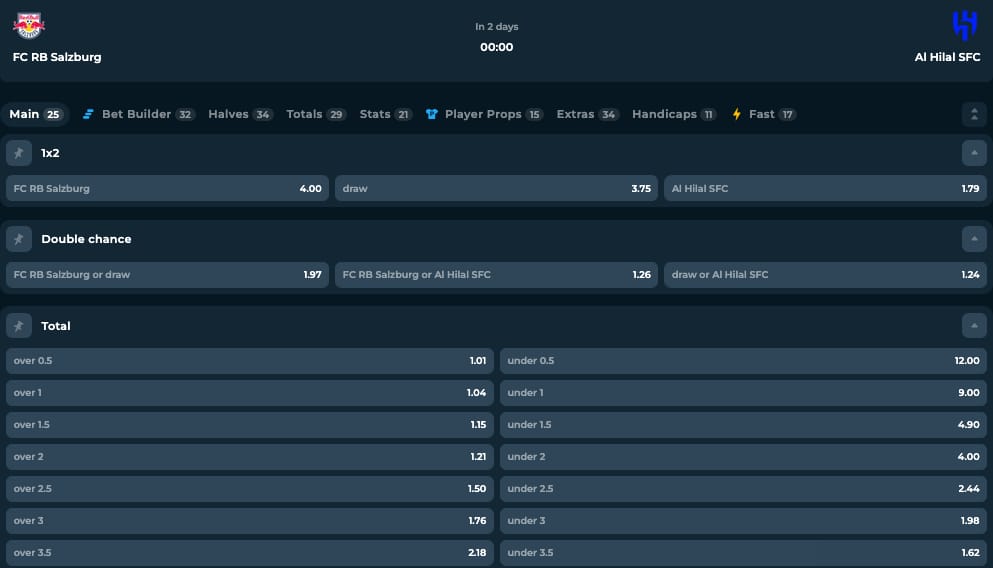Bet on FC RB Salzburg at 4.00
The height and width of the screenshot is (568, 993).
[x=167, y=189]
